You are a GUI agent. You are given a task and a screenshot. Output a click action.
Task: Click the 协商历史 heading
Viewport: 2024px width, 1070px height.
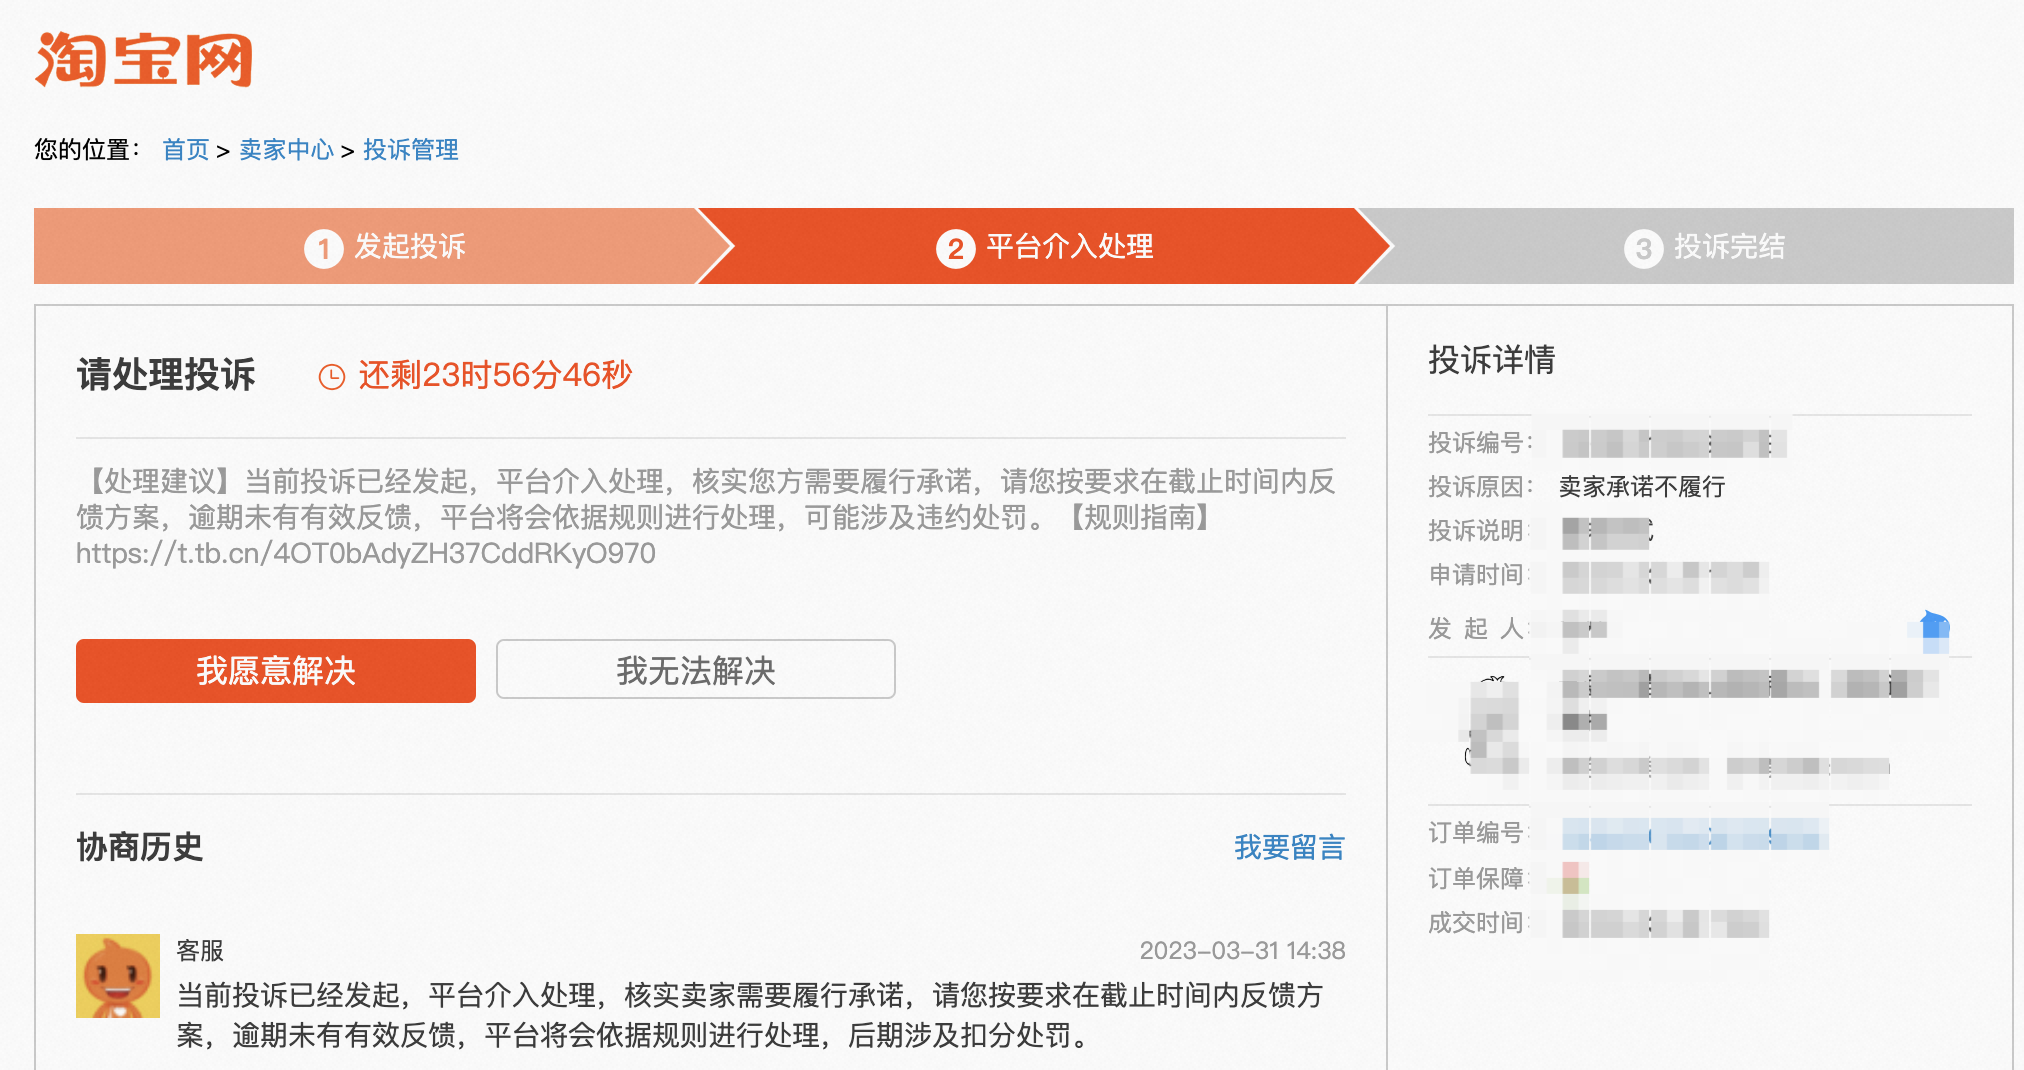point(140,847)
